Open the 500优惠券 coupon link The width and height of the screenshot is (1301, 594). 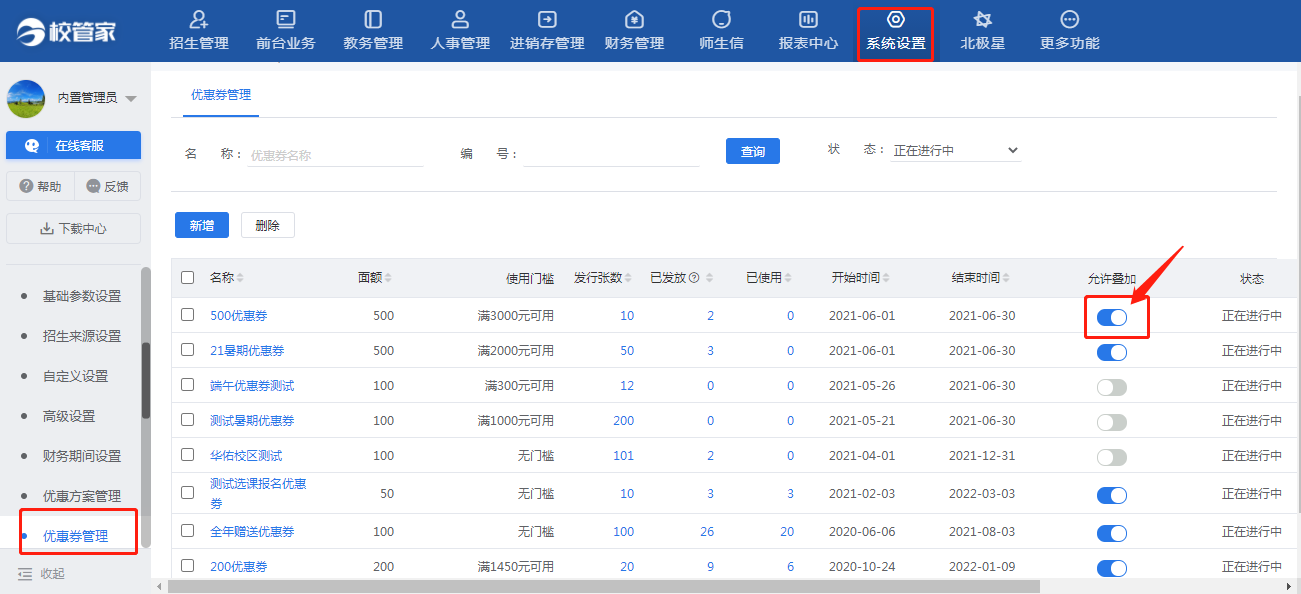tap(239, 316)
